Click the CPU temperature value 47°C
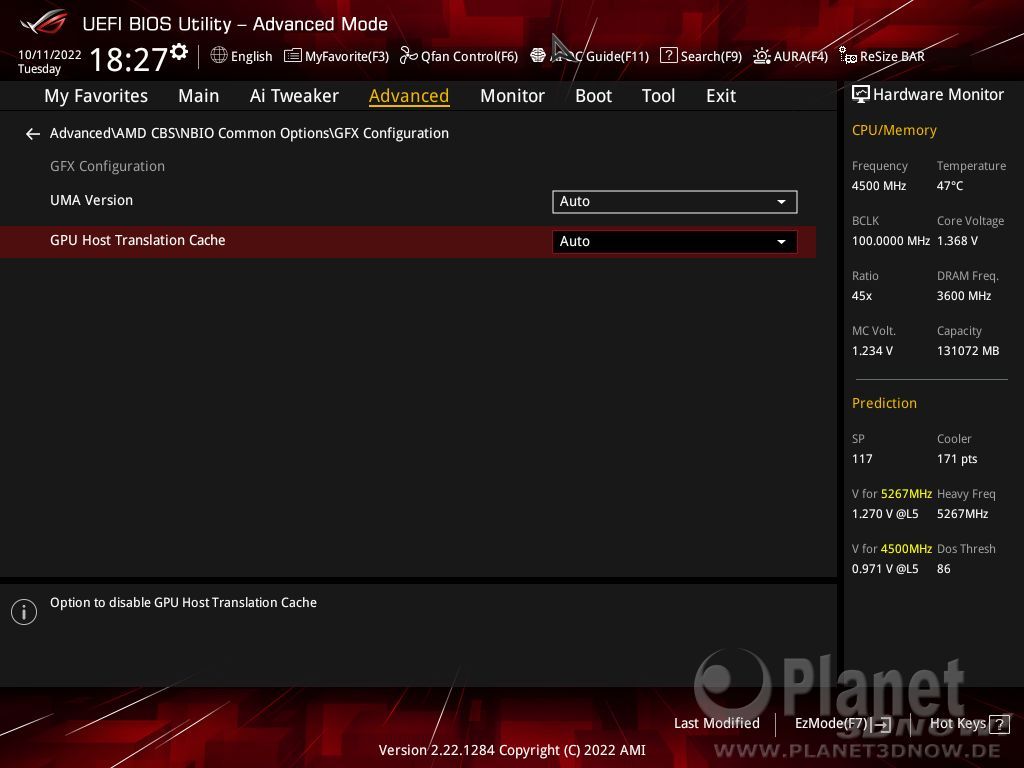Screen dimensions: 1024x768 [950, 186]
